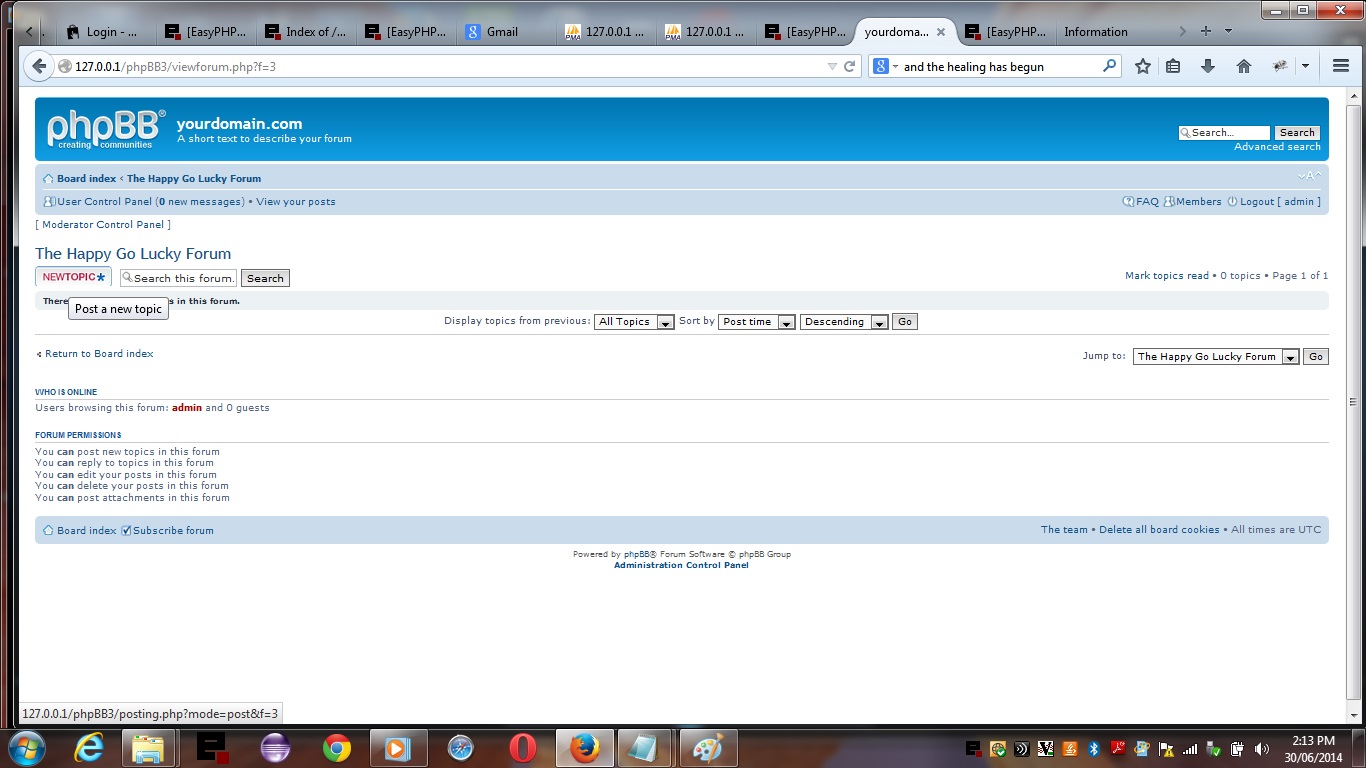
Task: Expand the Jump to forum dropdown
Action: 1215,357
